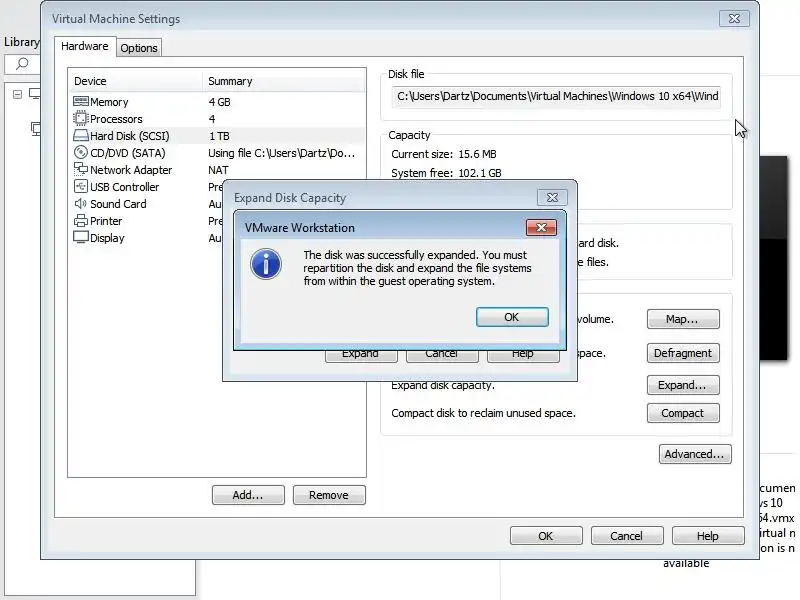This screenshot has width=800, height=600.
Task: Close the Virtual Machine Settings window
Action: pos(734,18)
